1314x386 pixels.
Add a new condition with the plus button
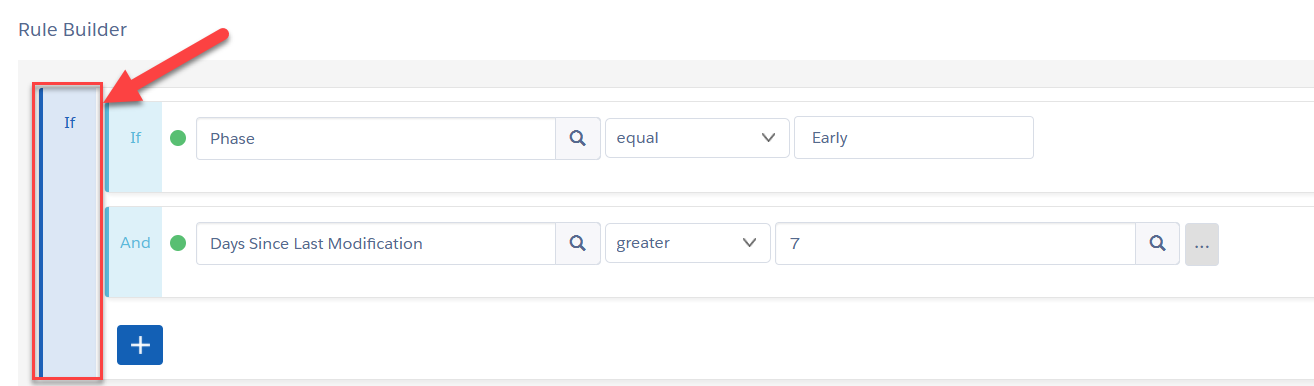[x=140, y=345]
